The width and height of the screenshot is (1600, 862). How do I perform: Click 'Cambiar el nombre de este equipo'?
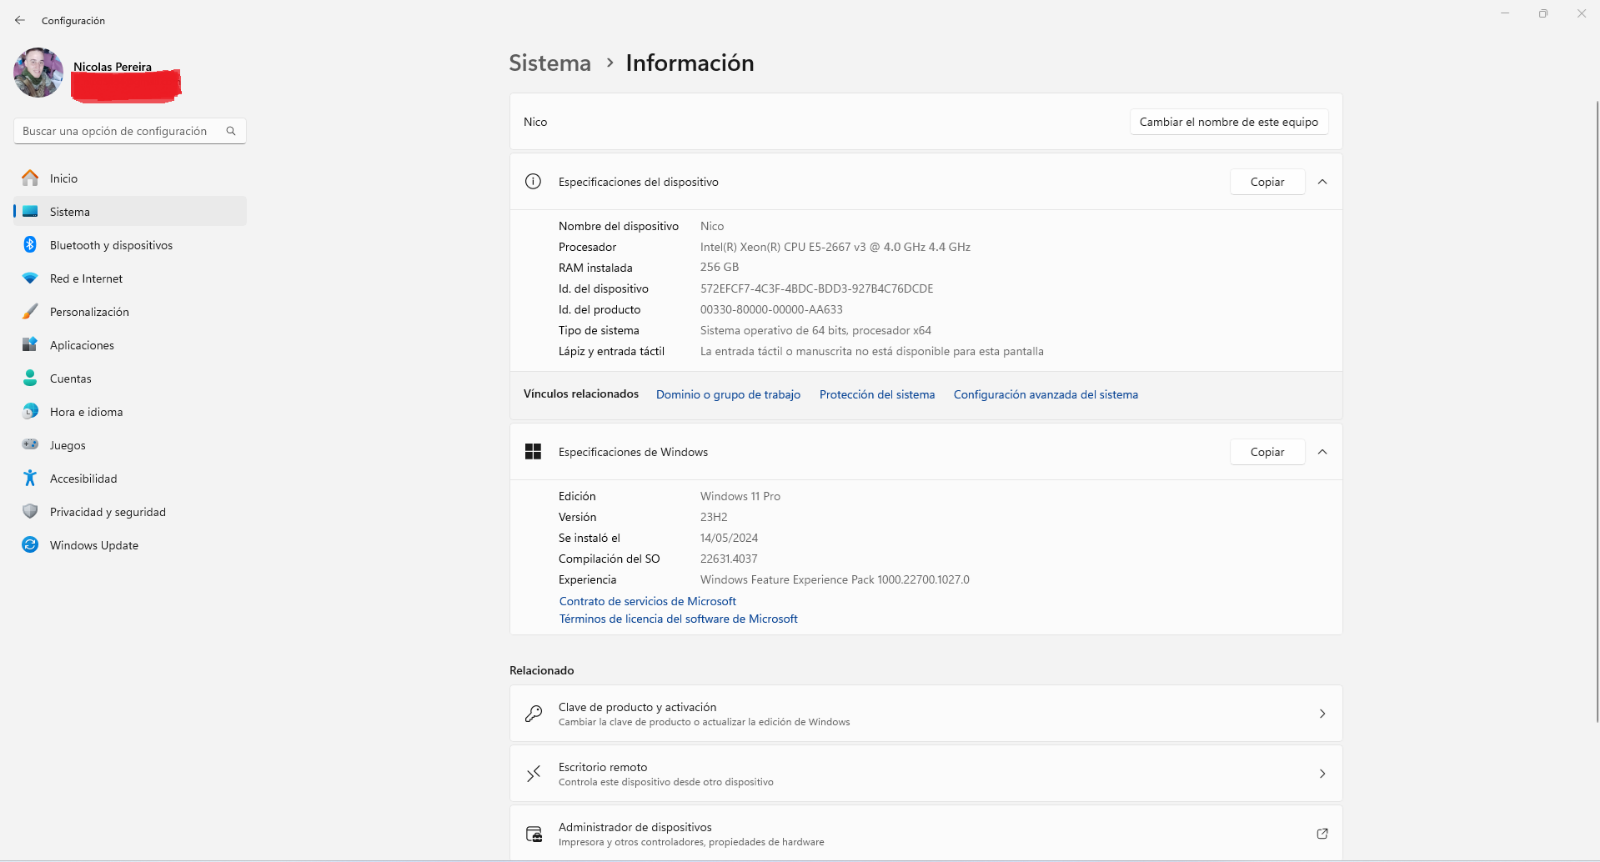coord(1229,122)
